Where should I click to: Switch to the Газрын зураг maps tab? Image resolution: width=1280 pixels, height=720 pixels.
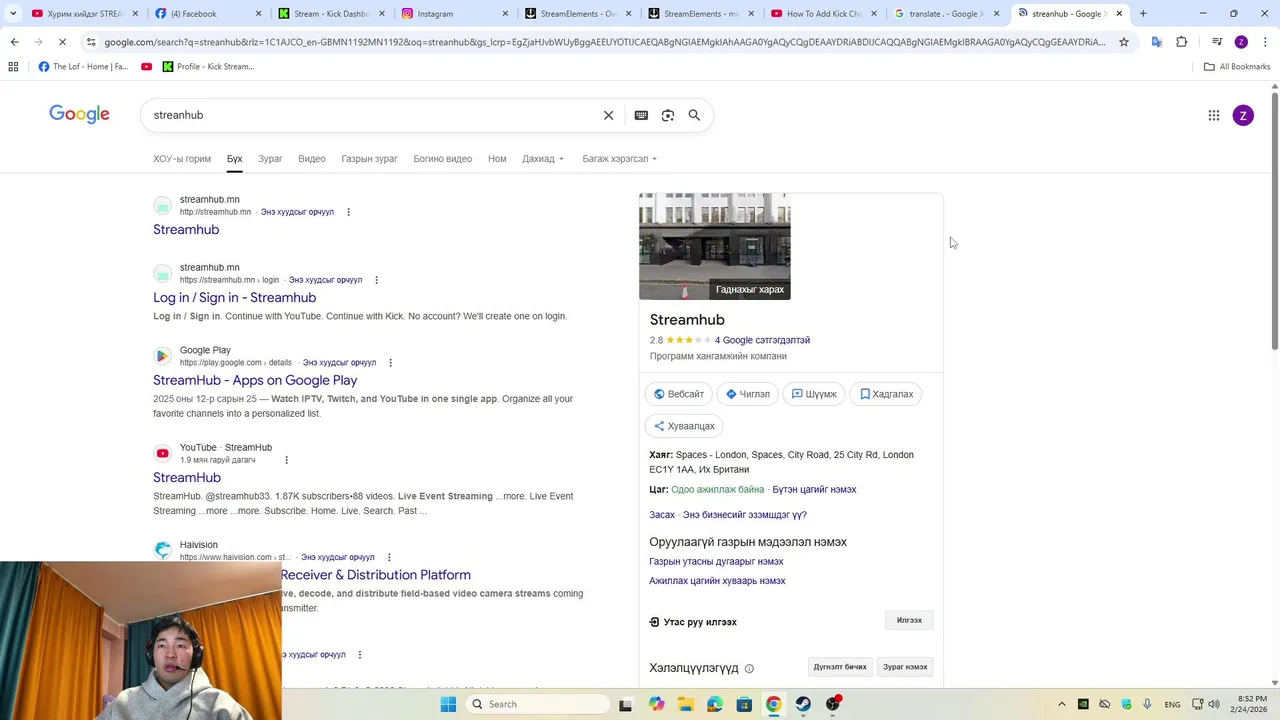(369, 159)
